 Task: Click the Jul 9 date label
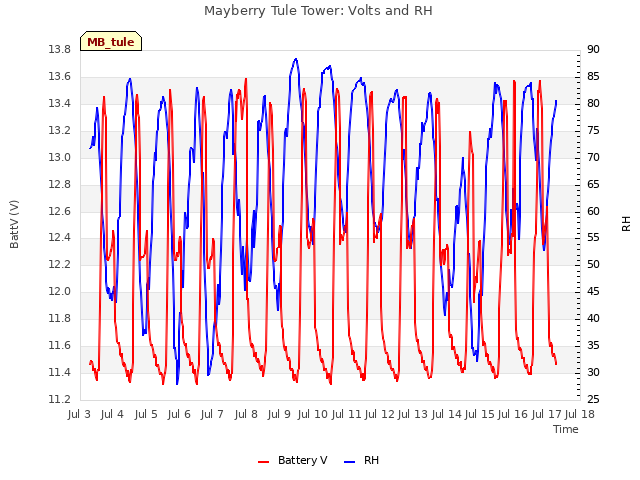[279, 414]
